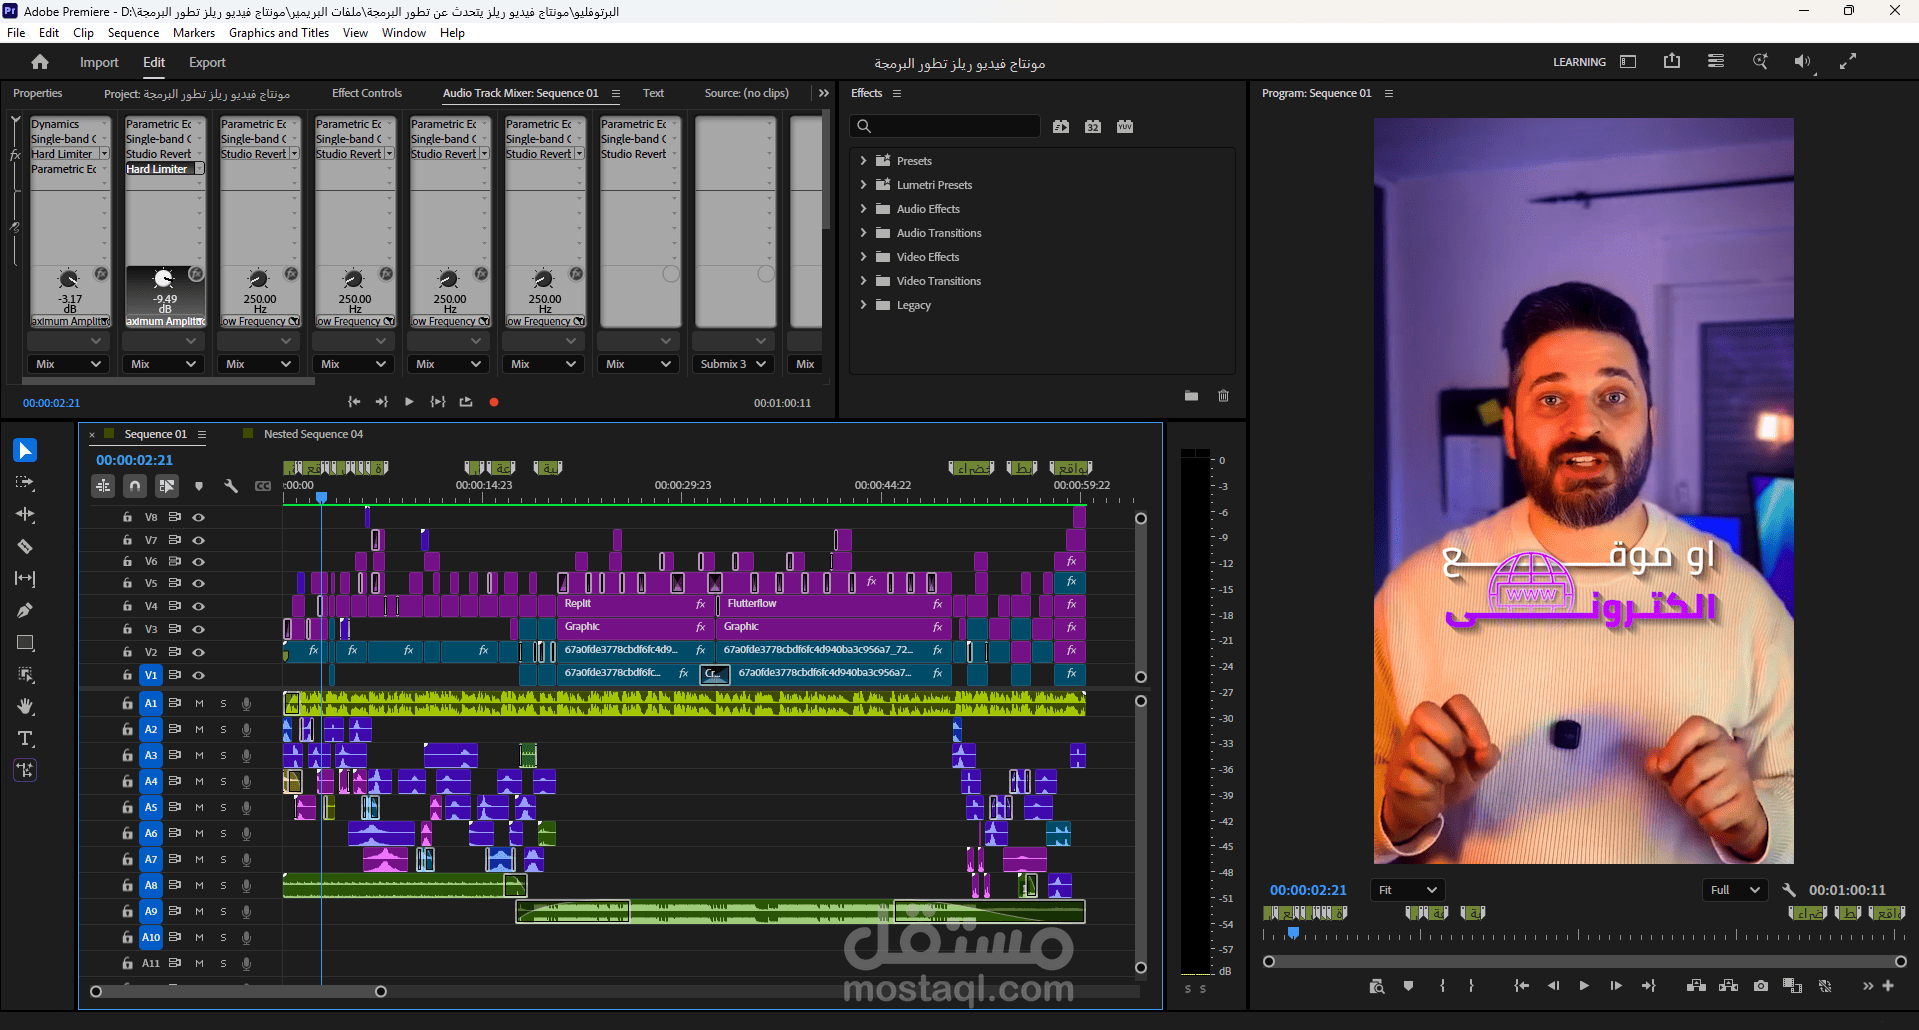Expand the Audio Effects folder
This screenshot has width=1919, height=1030.
point(863,208)
